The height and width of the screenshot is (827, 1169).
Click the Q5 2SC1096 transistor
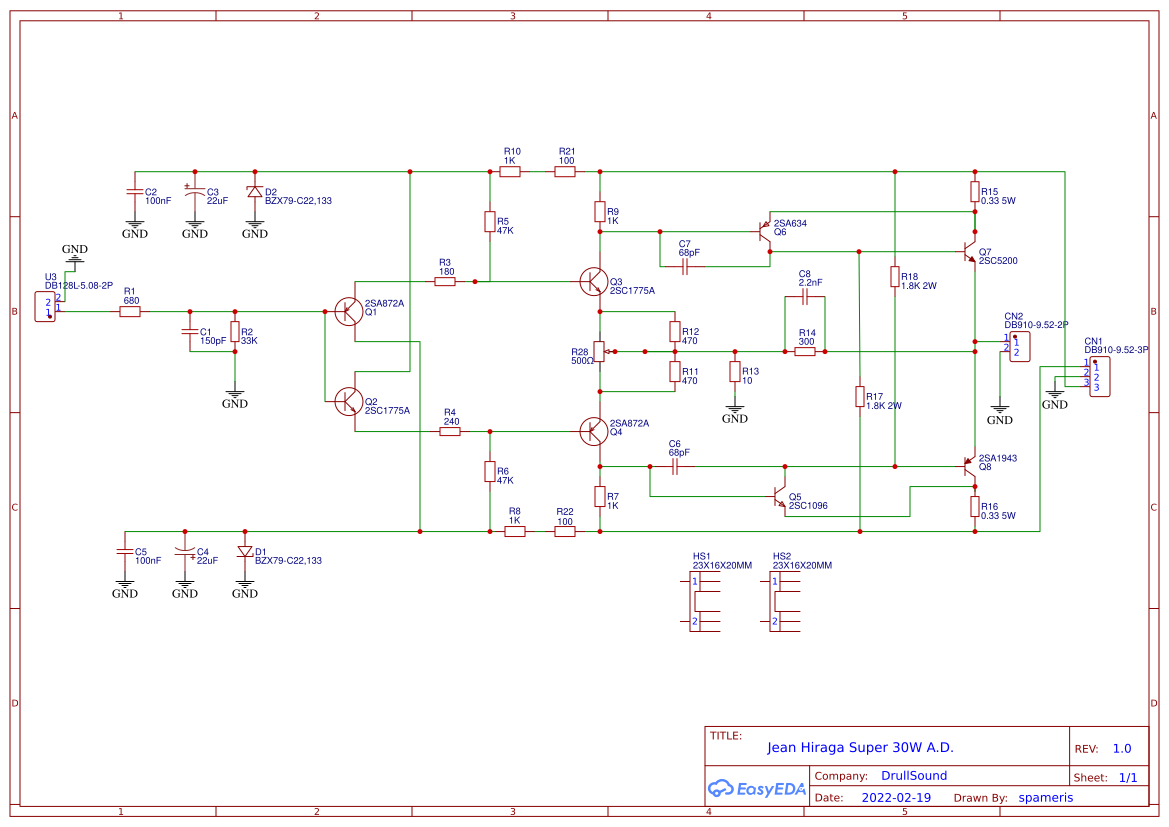point(780,497)
